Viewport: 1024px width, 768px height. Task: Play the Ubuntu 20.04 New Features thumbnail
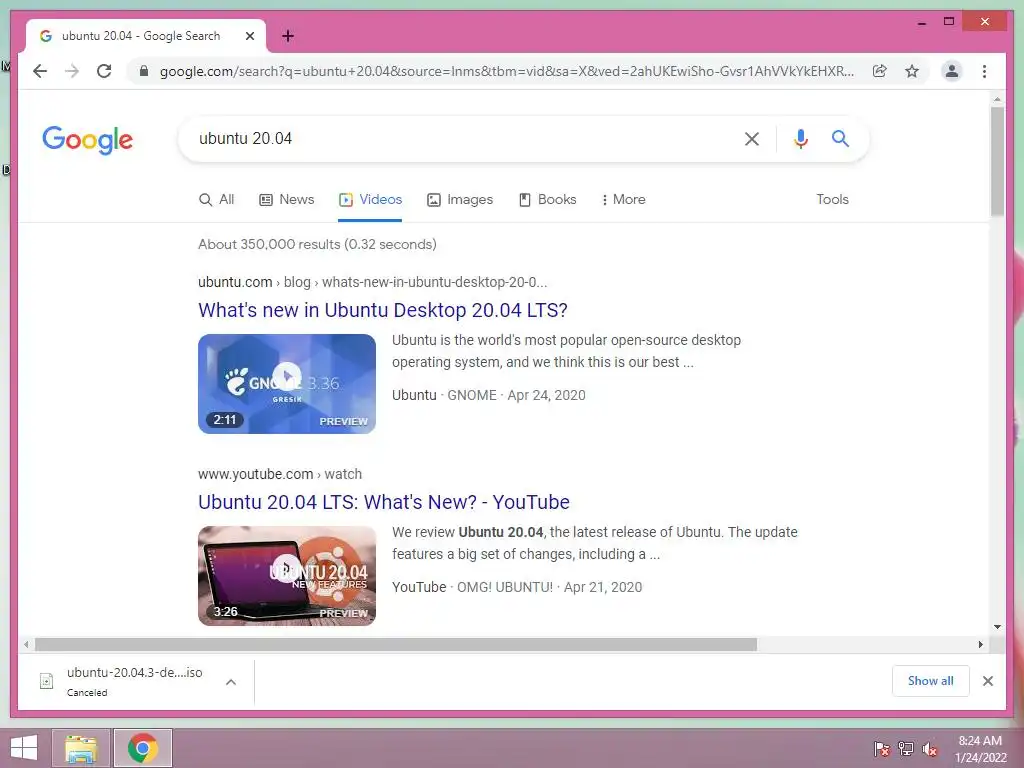[287, 575]
